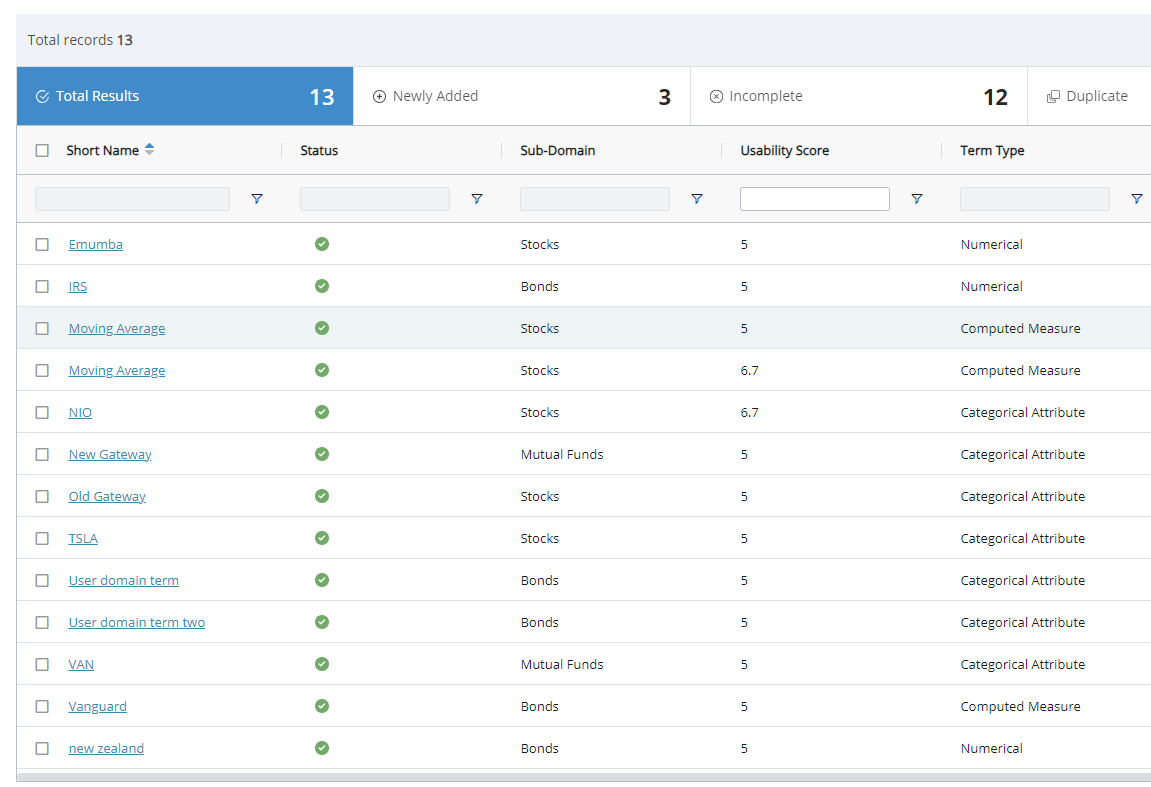Select all rows with header checkbox
The image size is (1151, 787).
coord(42,150)
